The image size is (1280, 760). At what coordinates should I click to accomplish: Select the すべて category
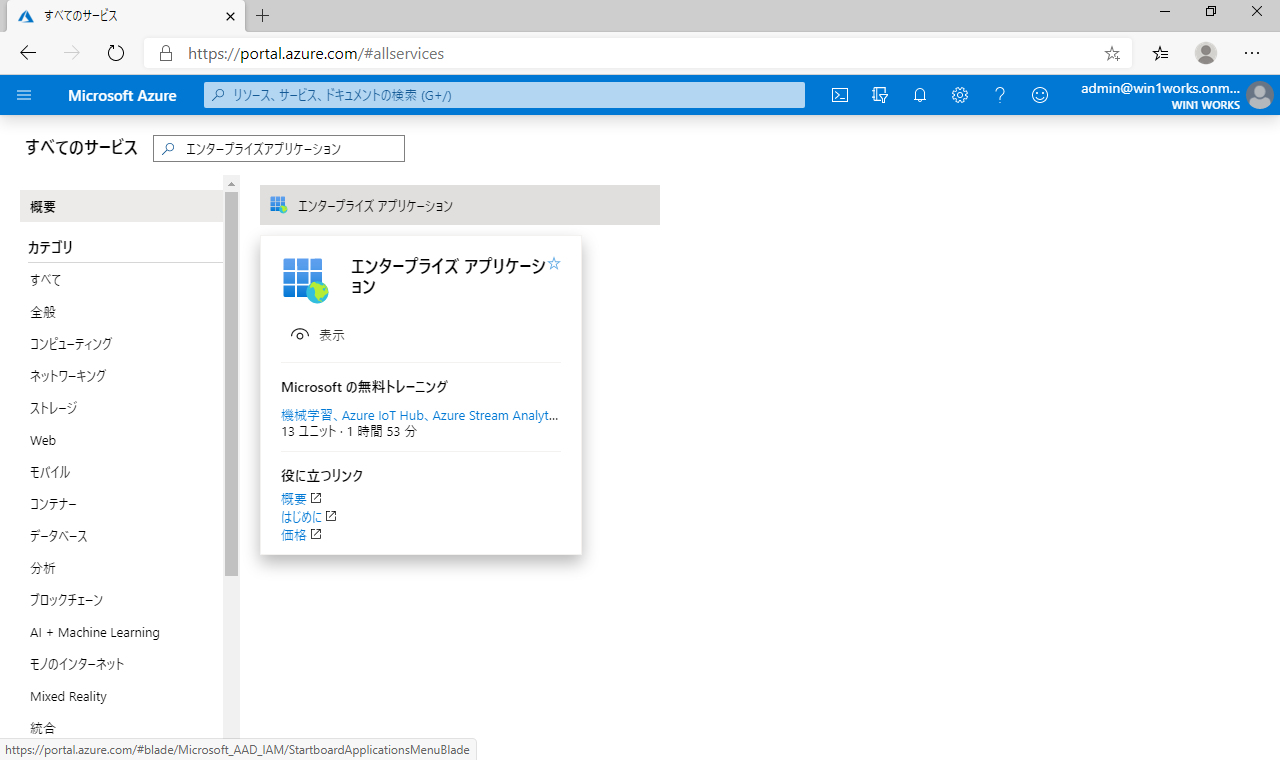(x=46, y=279)
